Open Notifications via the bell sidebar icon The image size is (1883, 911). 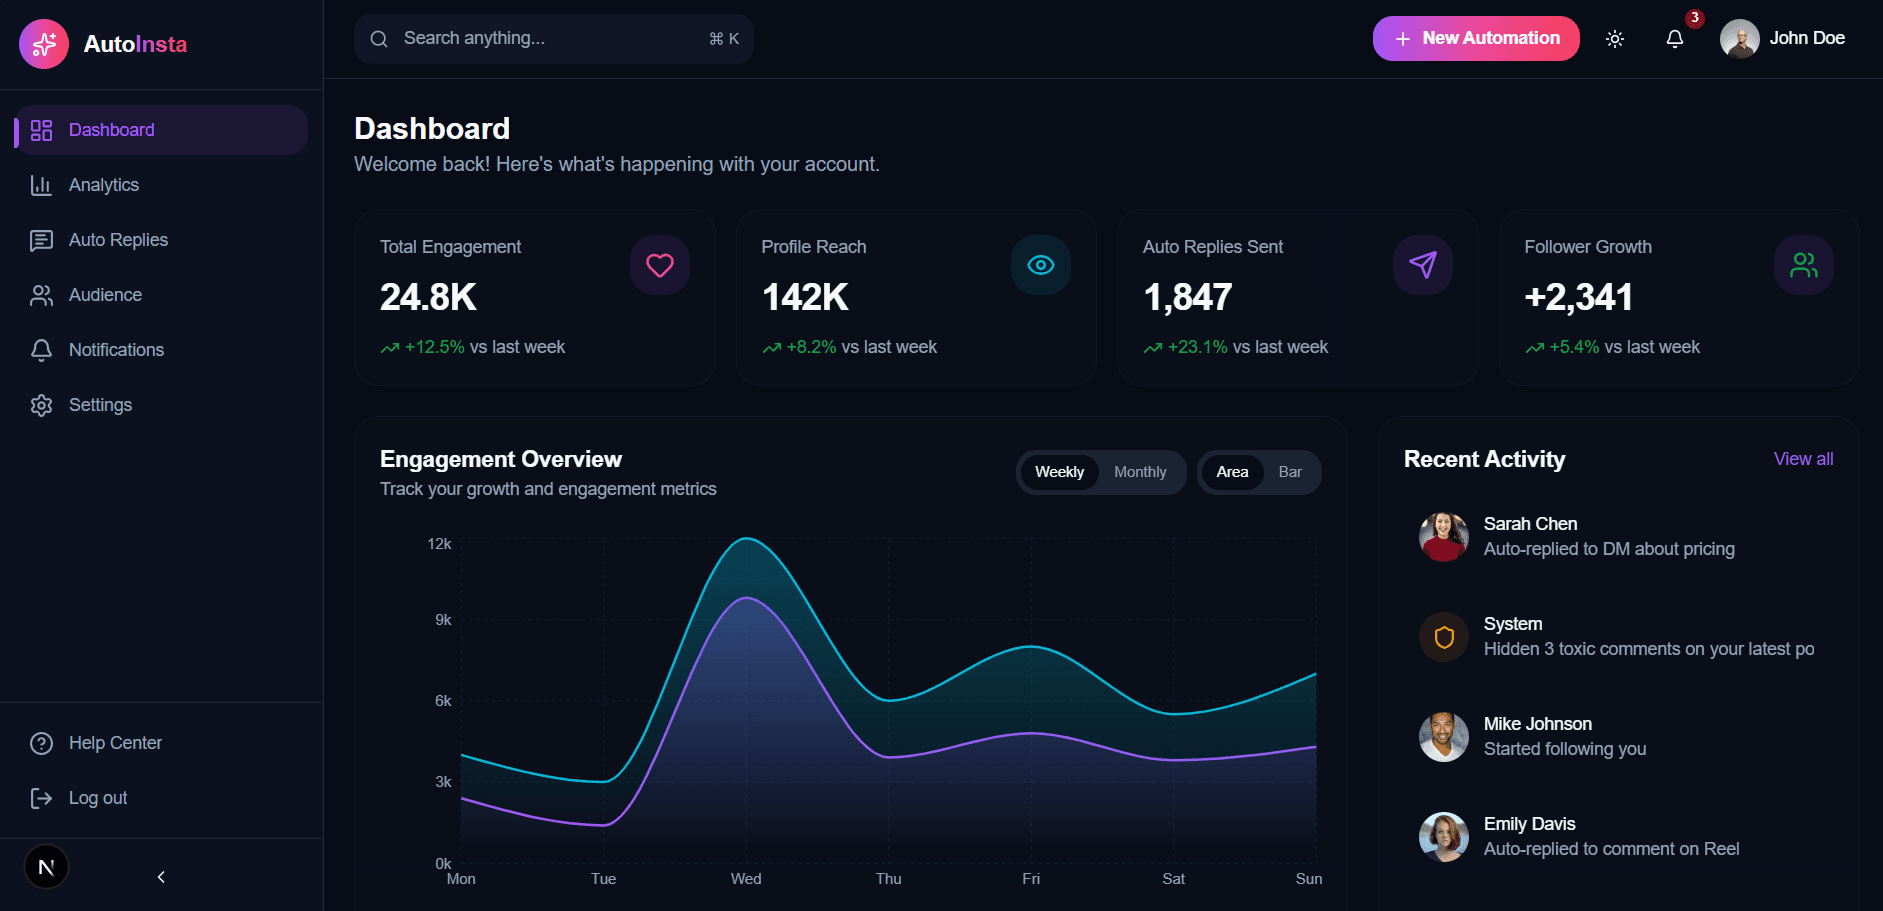click(x=41, y=349)
